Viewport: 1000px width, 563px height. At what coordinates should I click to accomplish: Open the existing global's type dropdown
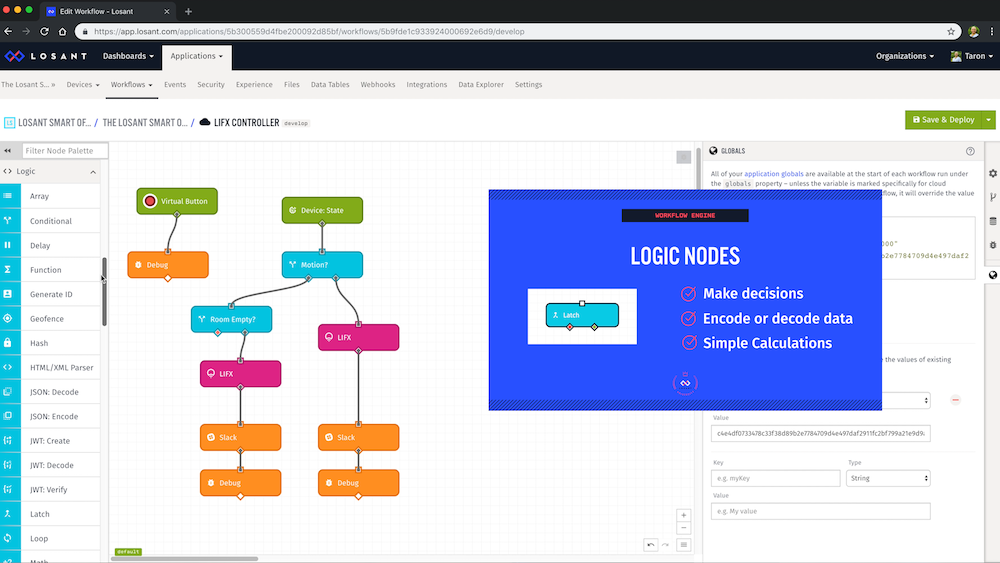(x=906, y=400)
